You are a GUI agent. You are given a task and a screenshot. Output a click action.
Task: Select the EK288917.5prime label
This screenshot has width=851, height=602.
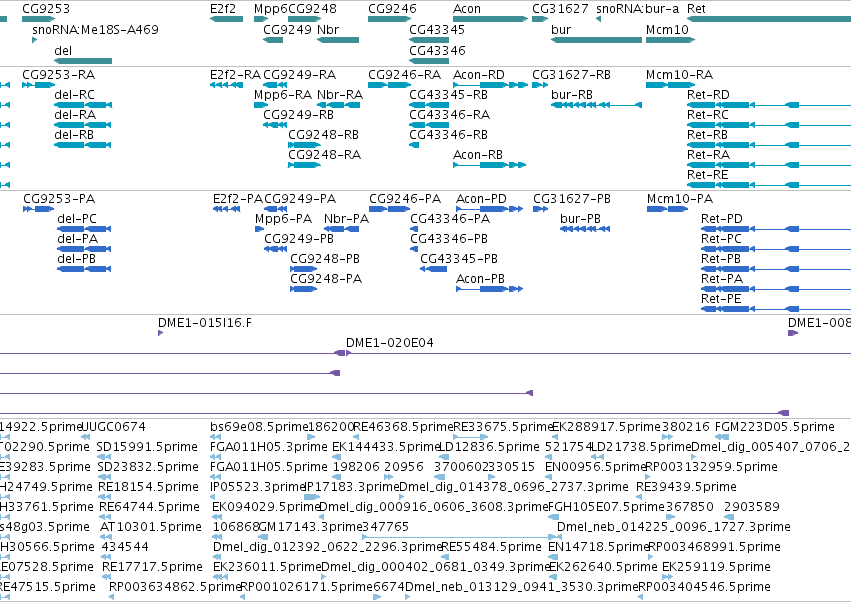[606, 427]
